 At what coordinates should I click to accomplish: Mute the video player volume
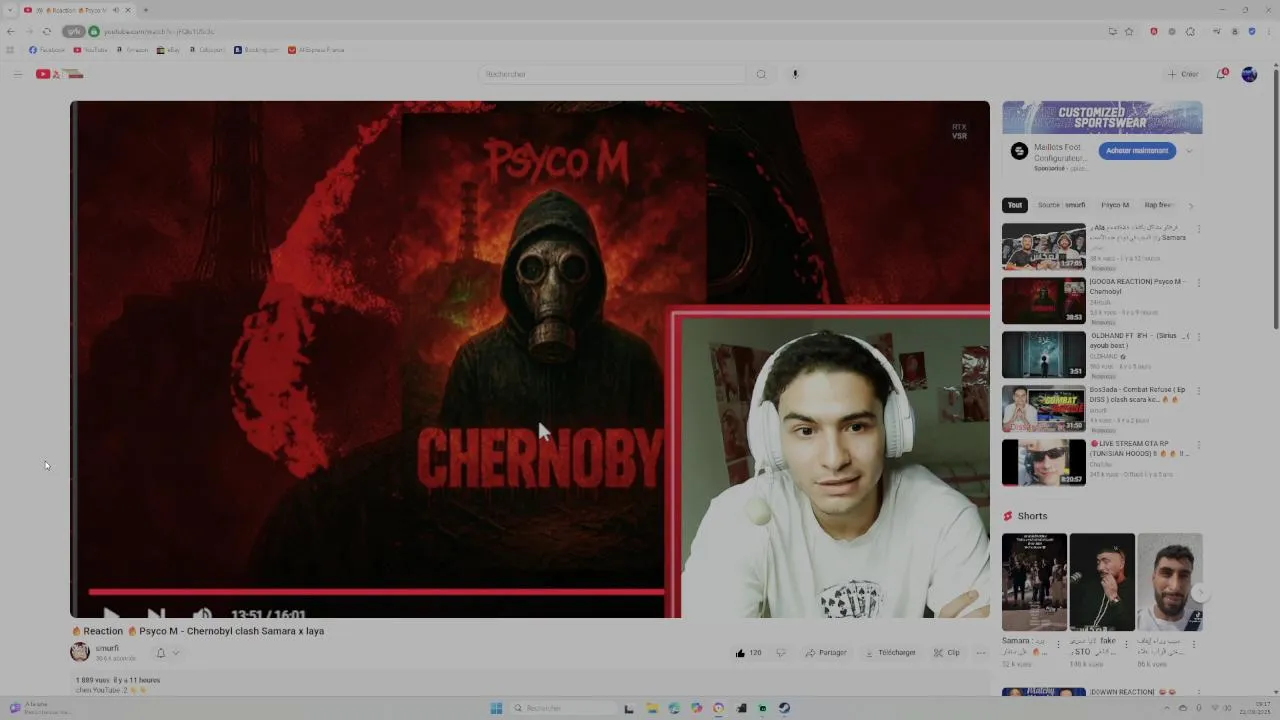[201, 613]
